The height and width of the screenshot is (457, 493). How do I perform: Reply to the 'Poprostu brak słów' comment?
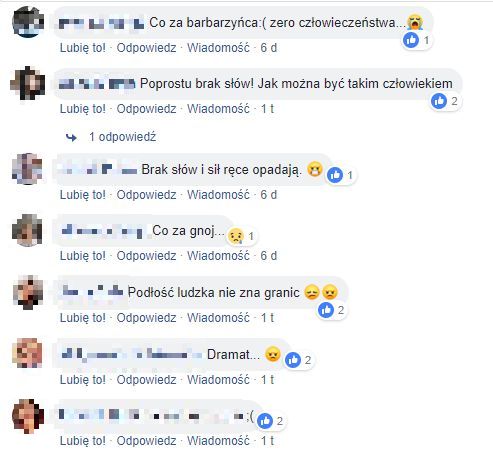coord(146,109)
